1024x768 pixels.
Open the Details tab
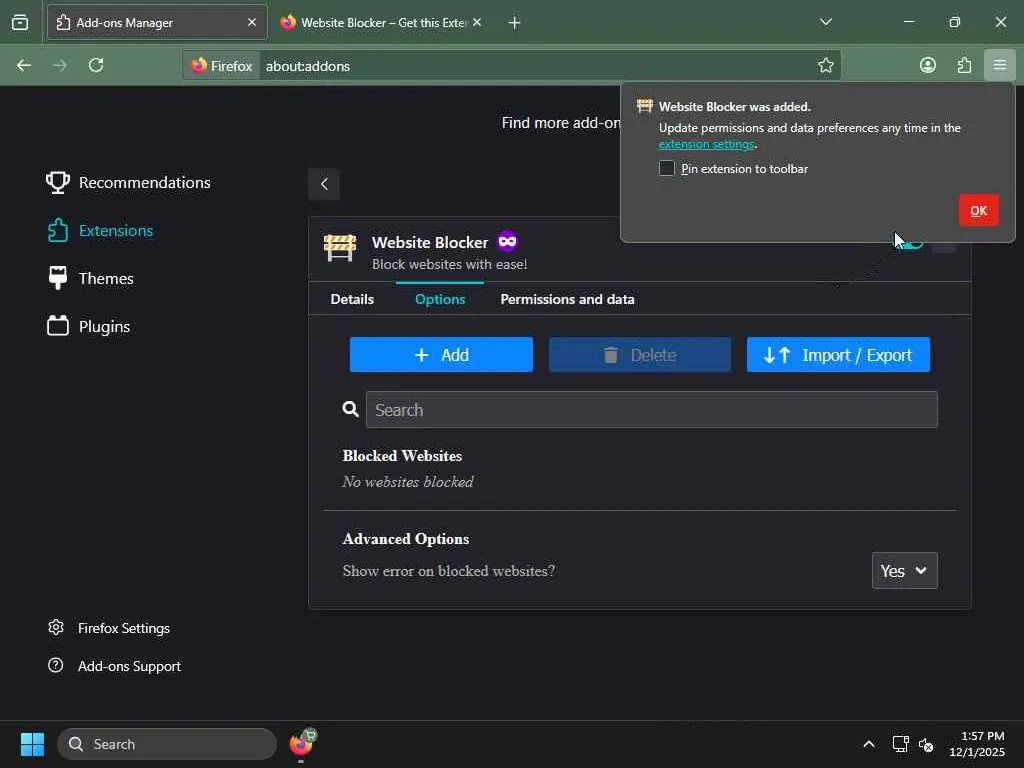pos(352,299)
